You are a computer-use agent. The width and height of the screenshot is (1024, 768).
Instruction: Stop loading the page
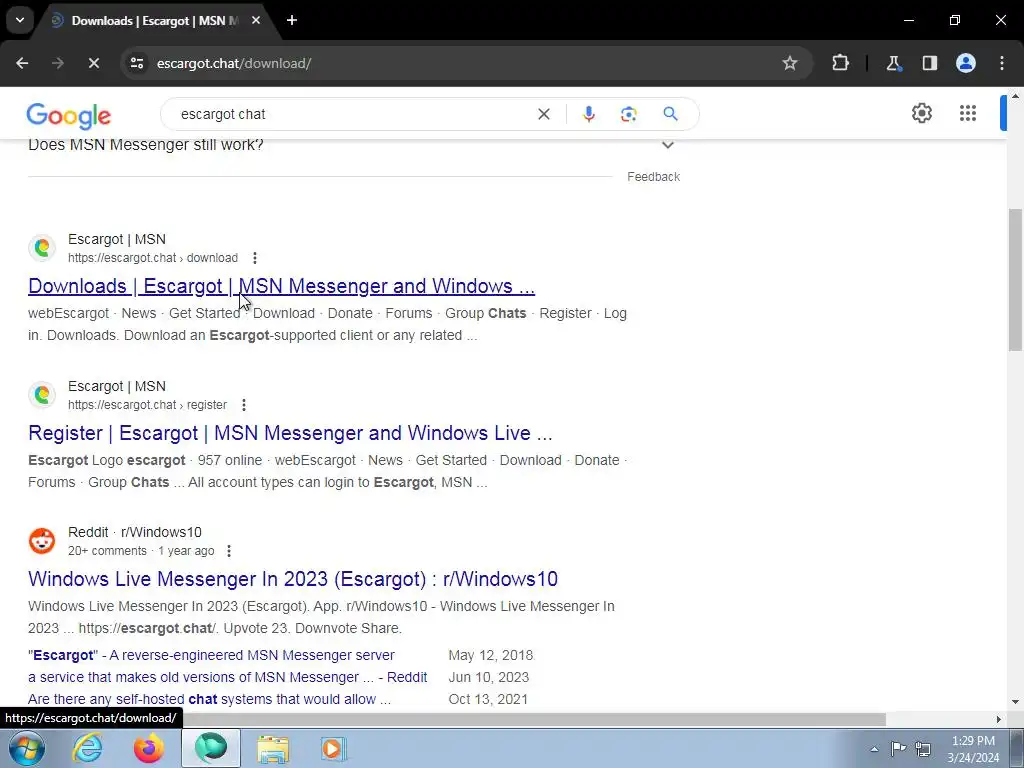pyautogui.click(x=93, y=63)
